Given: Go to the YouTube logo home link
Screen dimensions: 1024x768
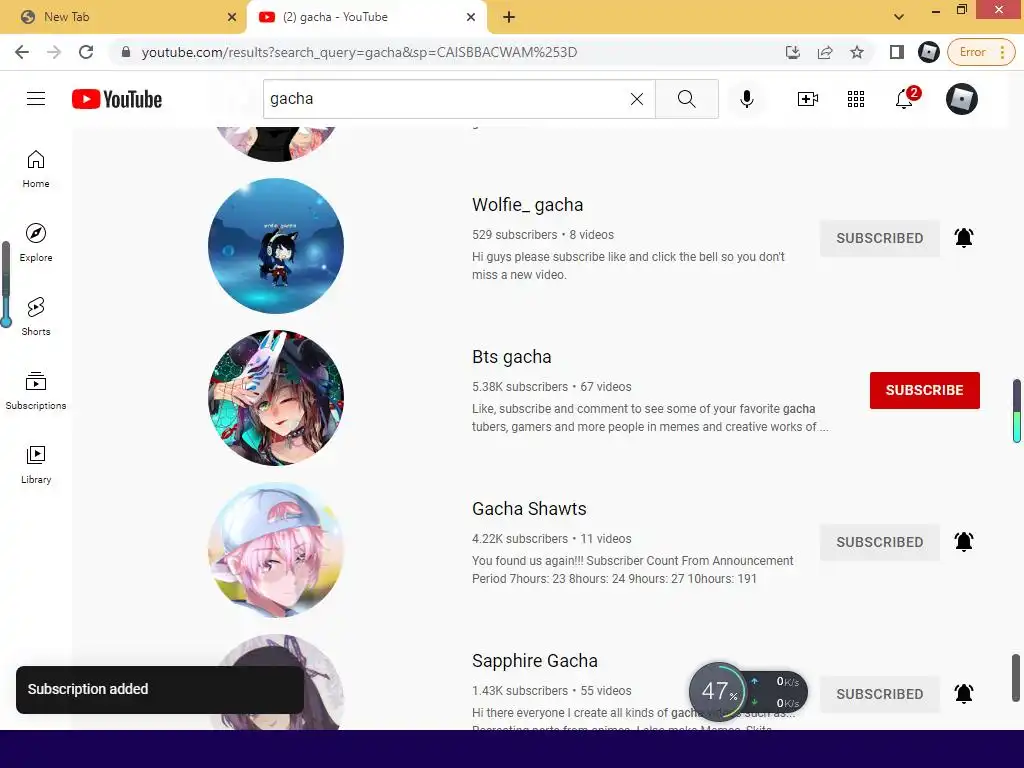Looking at the screenshot, I should (117, 99).
